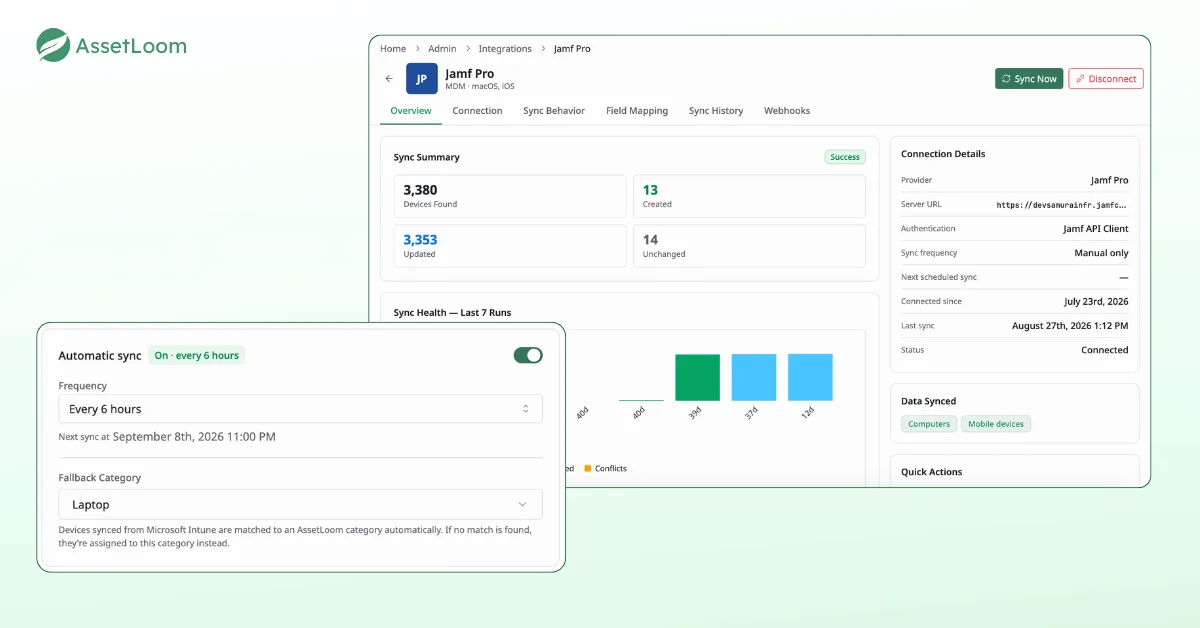The width and height of the screenshot is (1200, 628).
Task: Open the Integrations breadcrumb link
Action: 505,48
